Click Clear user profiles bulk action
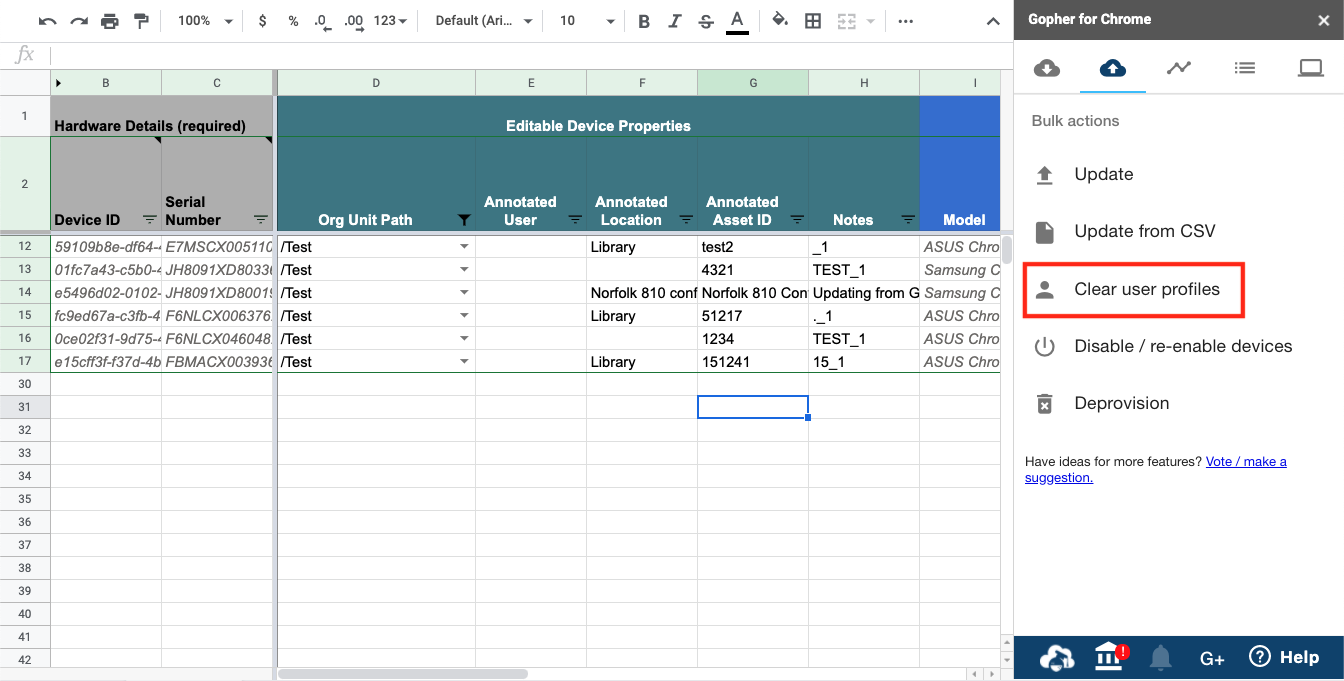 1146,290
